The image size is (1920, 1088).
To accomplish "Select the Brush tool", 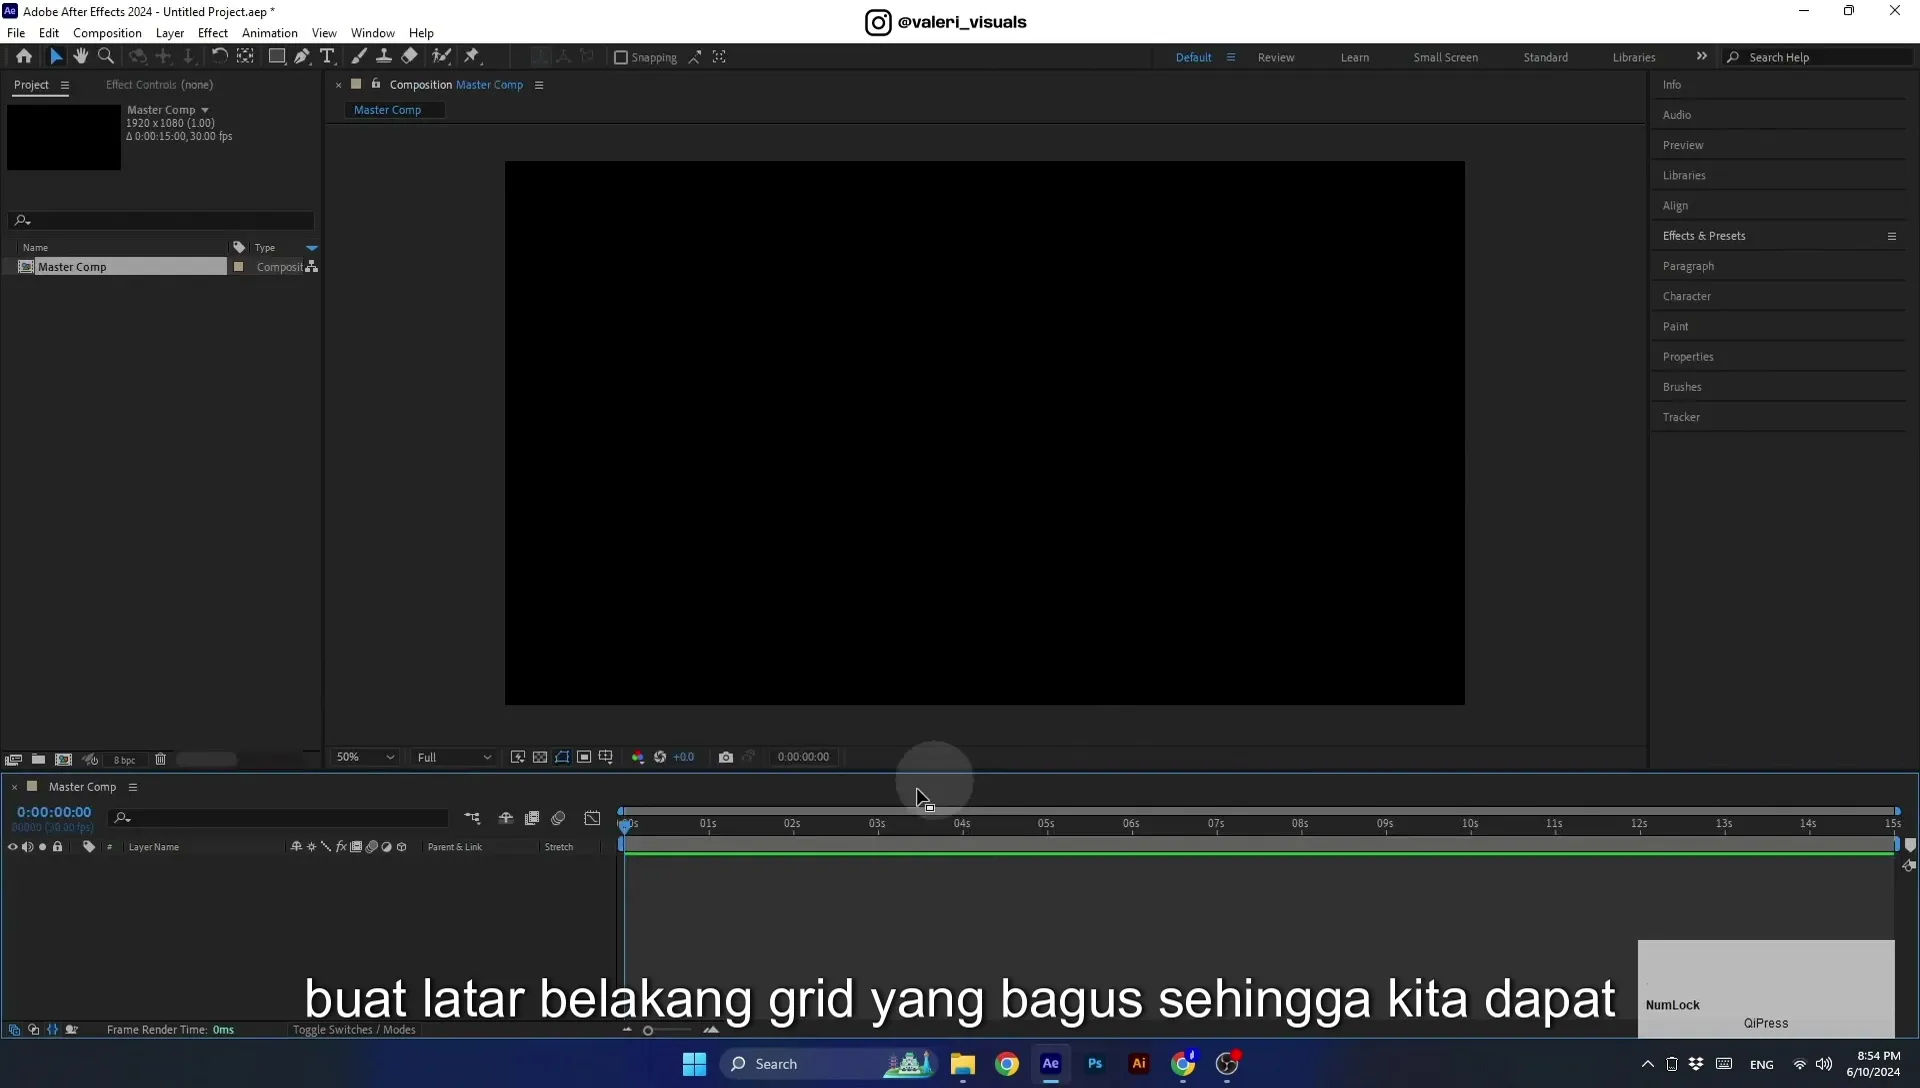I will point(358,57).
